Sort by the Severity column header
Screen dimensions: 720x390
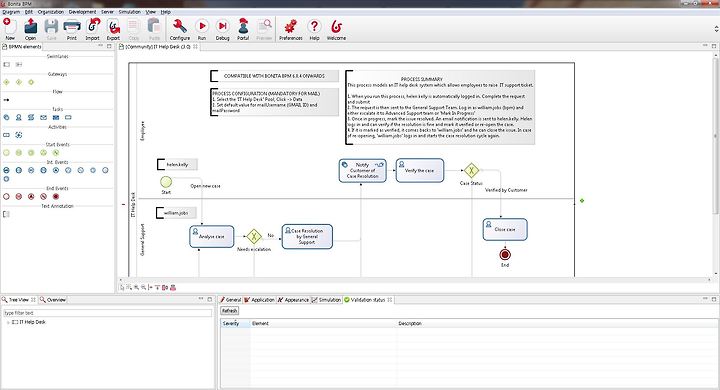(x=236, y=323)
